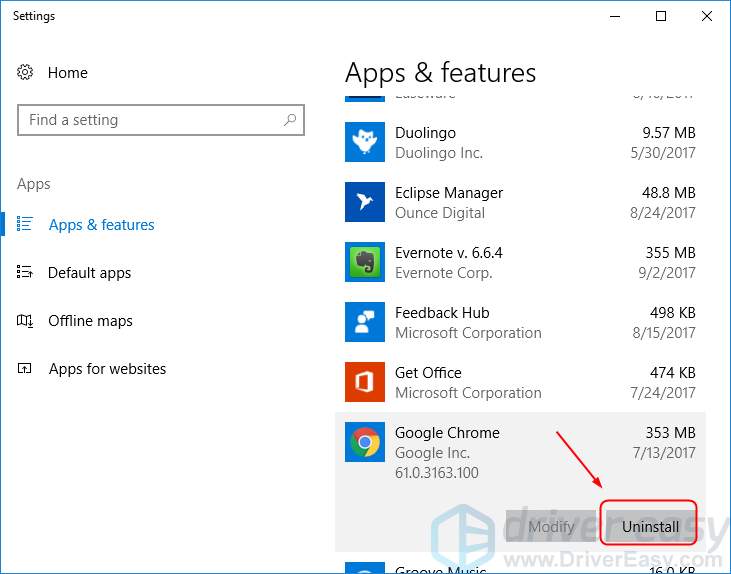Screen dimensions: 731x574
Task: Select the Google Chrome app name
Action: 447,433
